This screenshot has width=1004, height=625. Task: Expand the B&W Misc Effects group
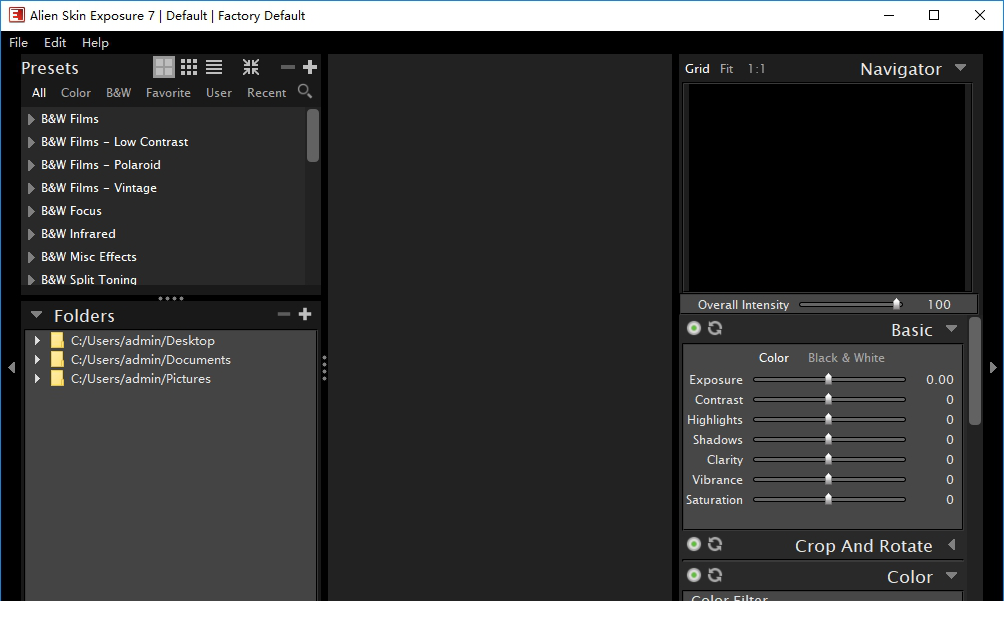(x=31, y=257)
